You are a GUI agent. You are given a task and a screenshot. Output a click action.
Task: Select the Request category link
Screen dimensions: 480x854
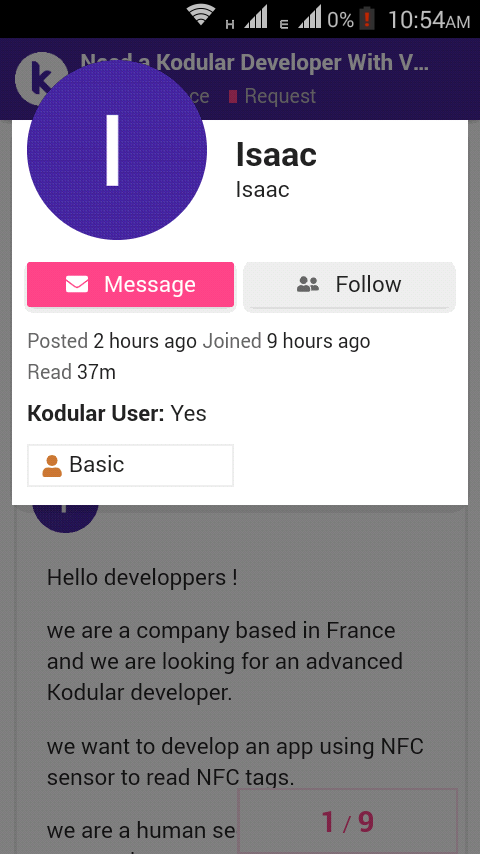coord(272,96)
